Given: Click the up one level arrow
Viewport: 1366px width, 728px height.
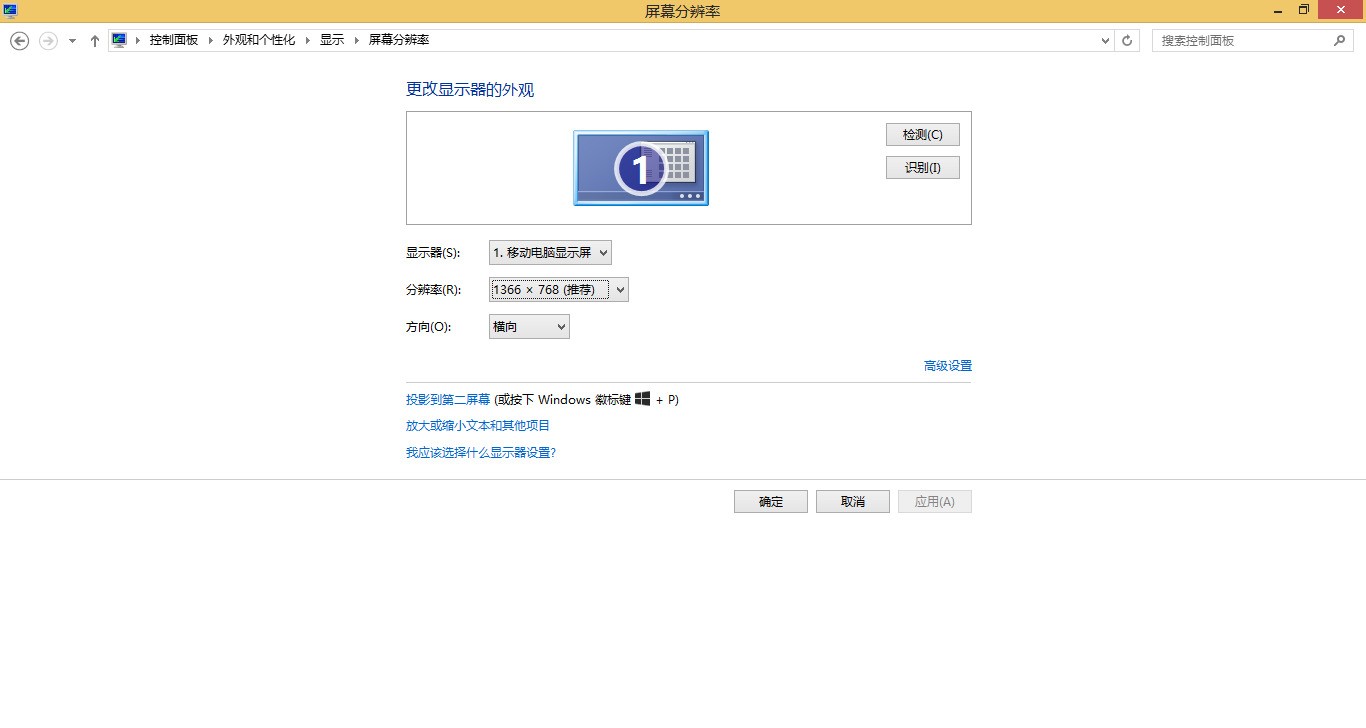Looking at the screenshot, I should [x=95, y=39].
